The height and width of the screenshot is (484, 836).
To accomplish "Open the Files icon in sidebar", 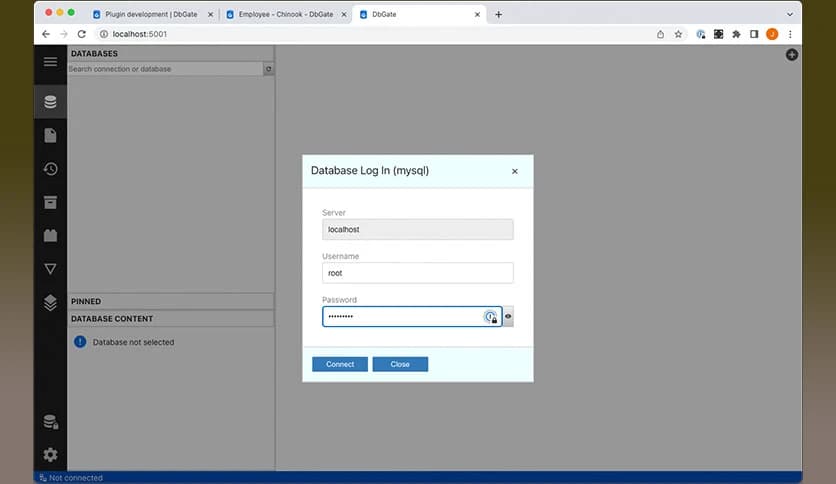I will (x=50, y=135).
